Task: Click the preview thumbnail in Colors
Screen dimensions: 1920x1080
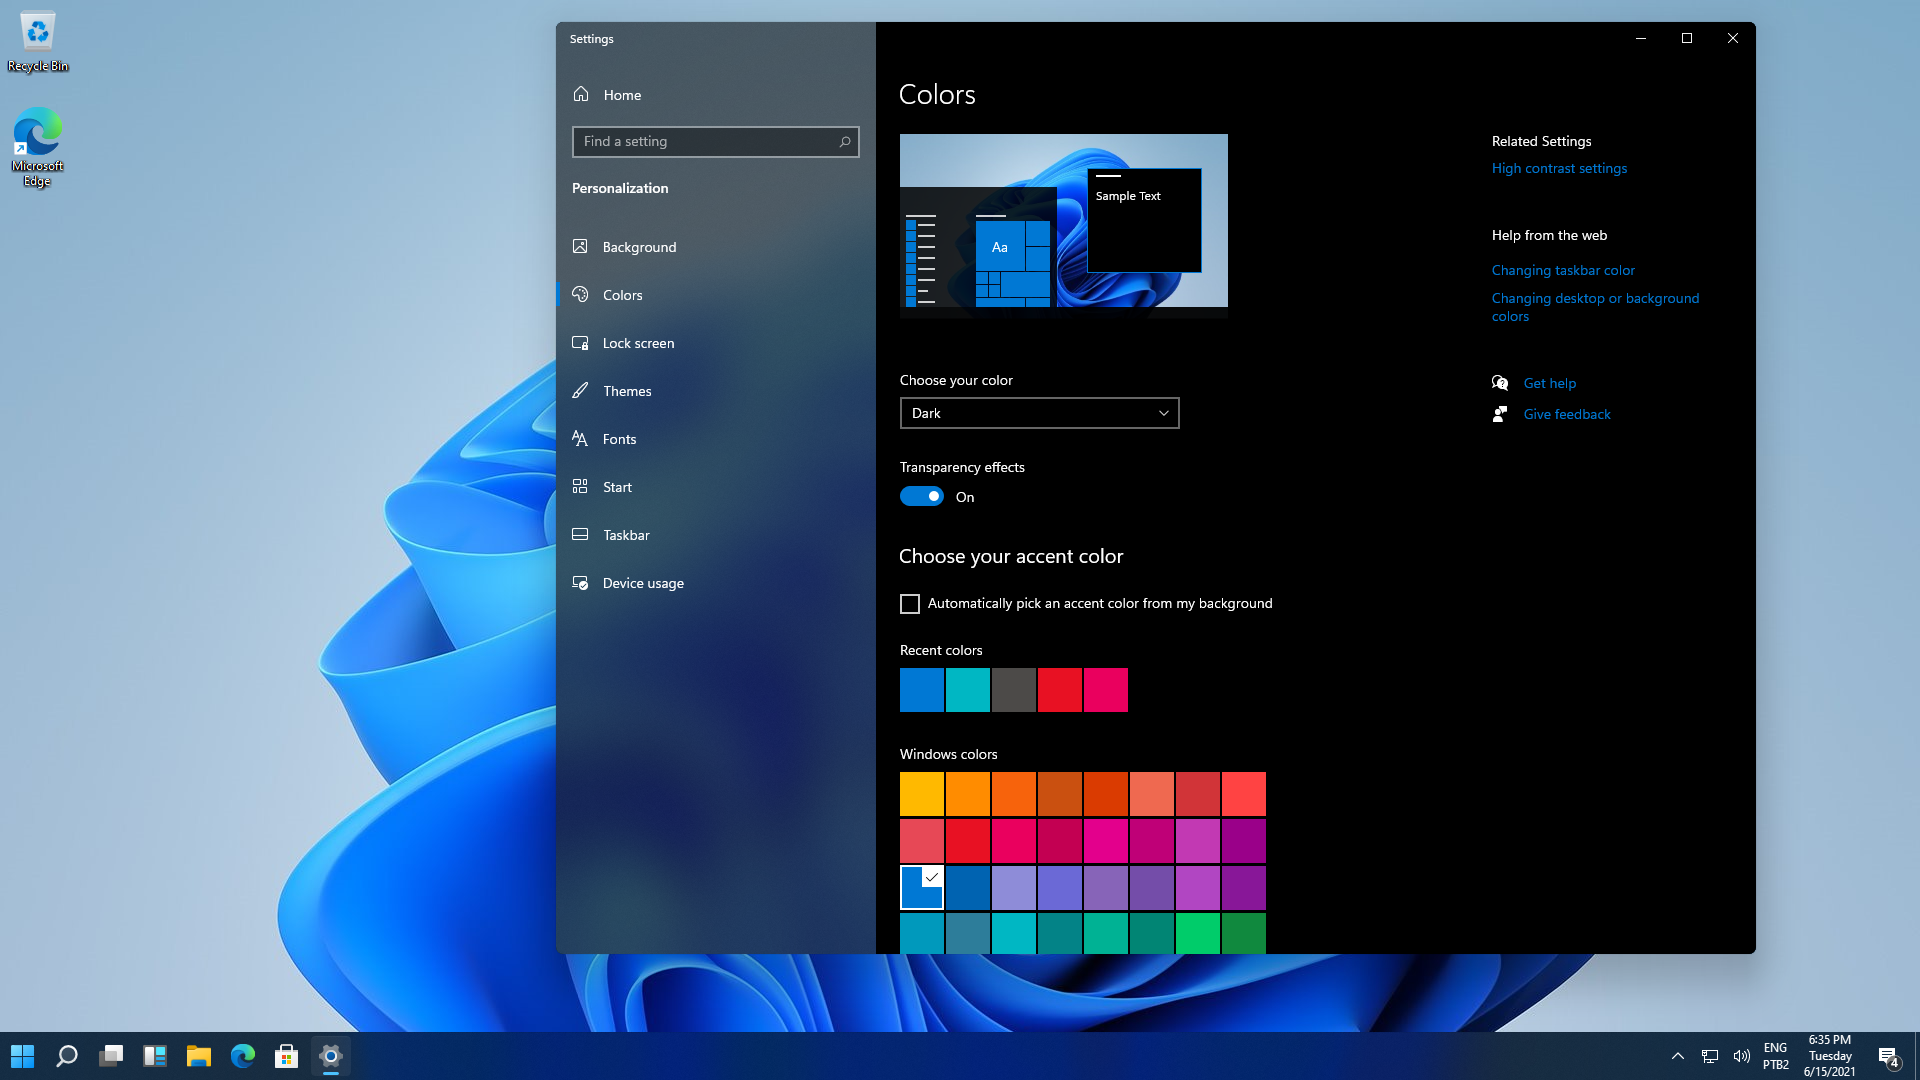Action: pos(1063,224)
